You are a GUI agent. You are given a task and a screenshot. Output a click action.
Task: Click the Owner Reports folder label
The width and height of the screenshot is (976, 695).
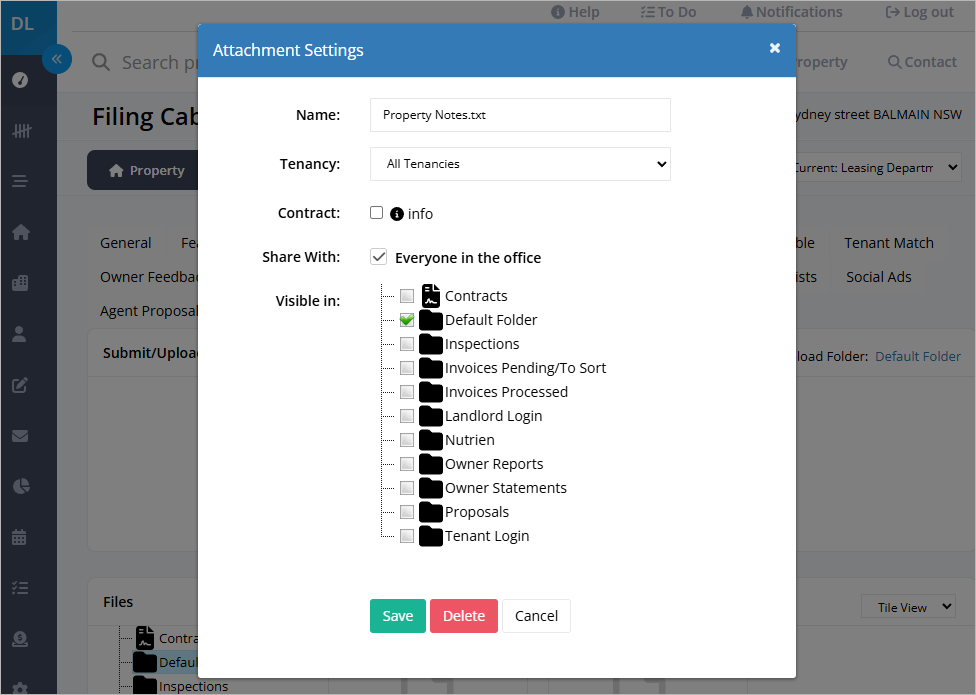pos(494,464)
